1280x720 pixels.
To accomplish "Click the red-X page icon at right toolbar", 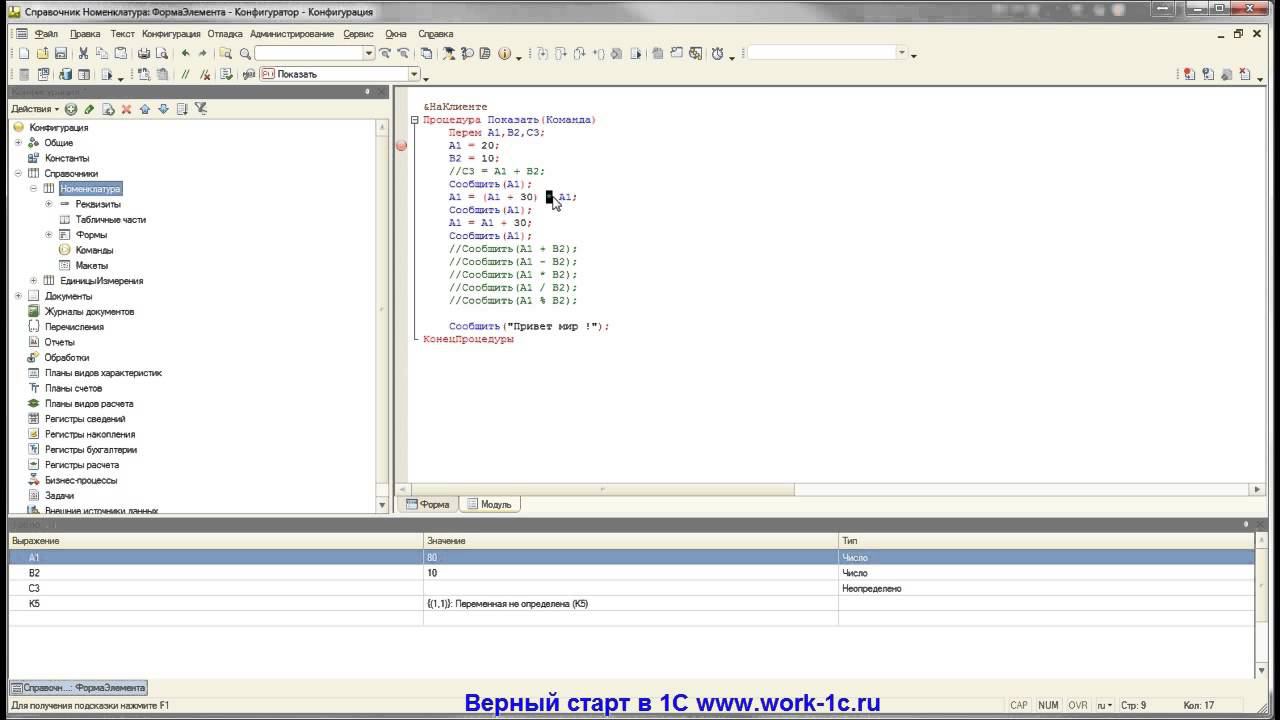I will point(1245,74).
